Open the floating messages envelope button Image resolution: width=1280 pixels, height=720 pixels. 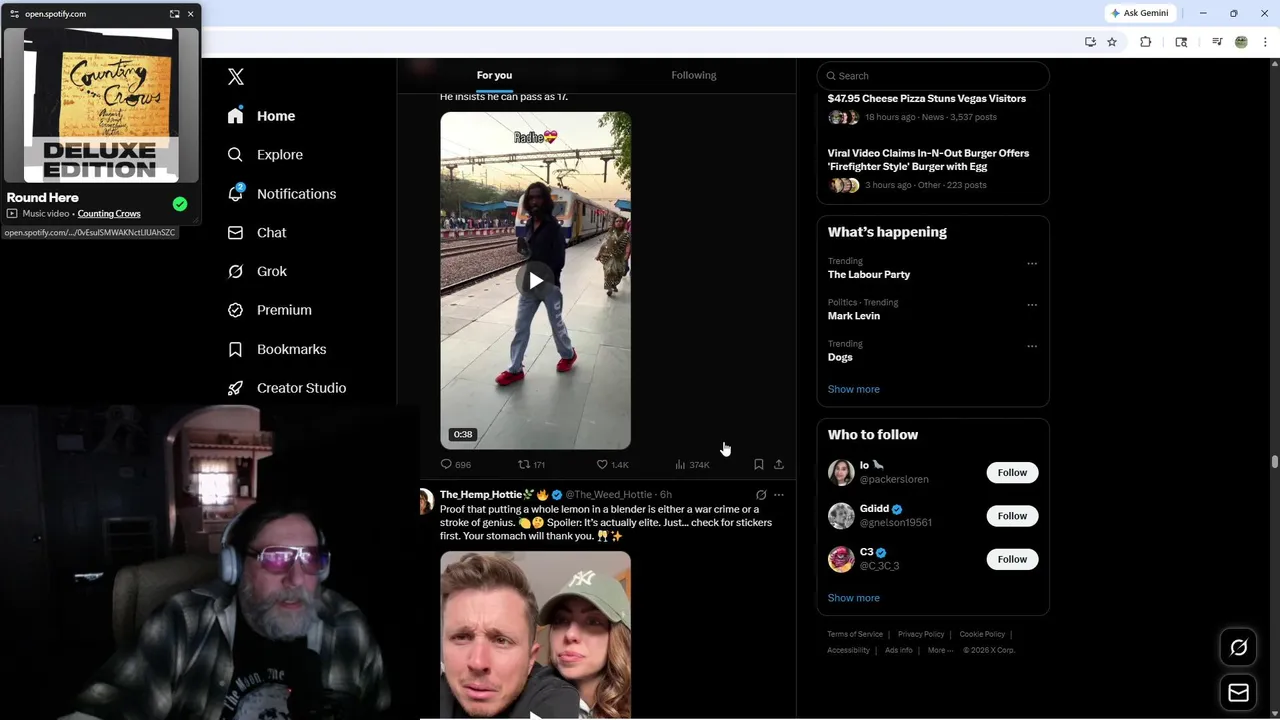click(x=1238, y=693)
